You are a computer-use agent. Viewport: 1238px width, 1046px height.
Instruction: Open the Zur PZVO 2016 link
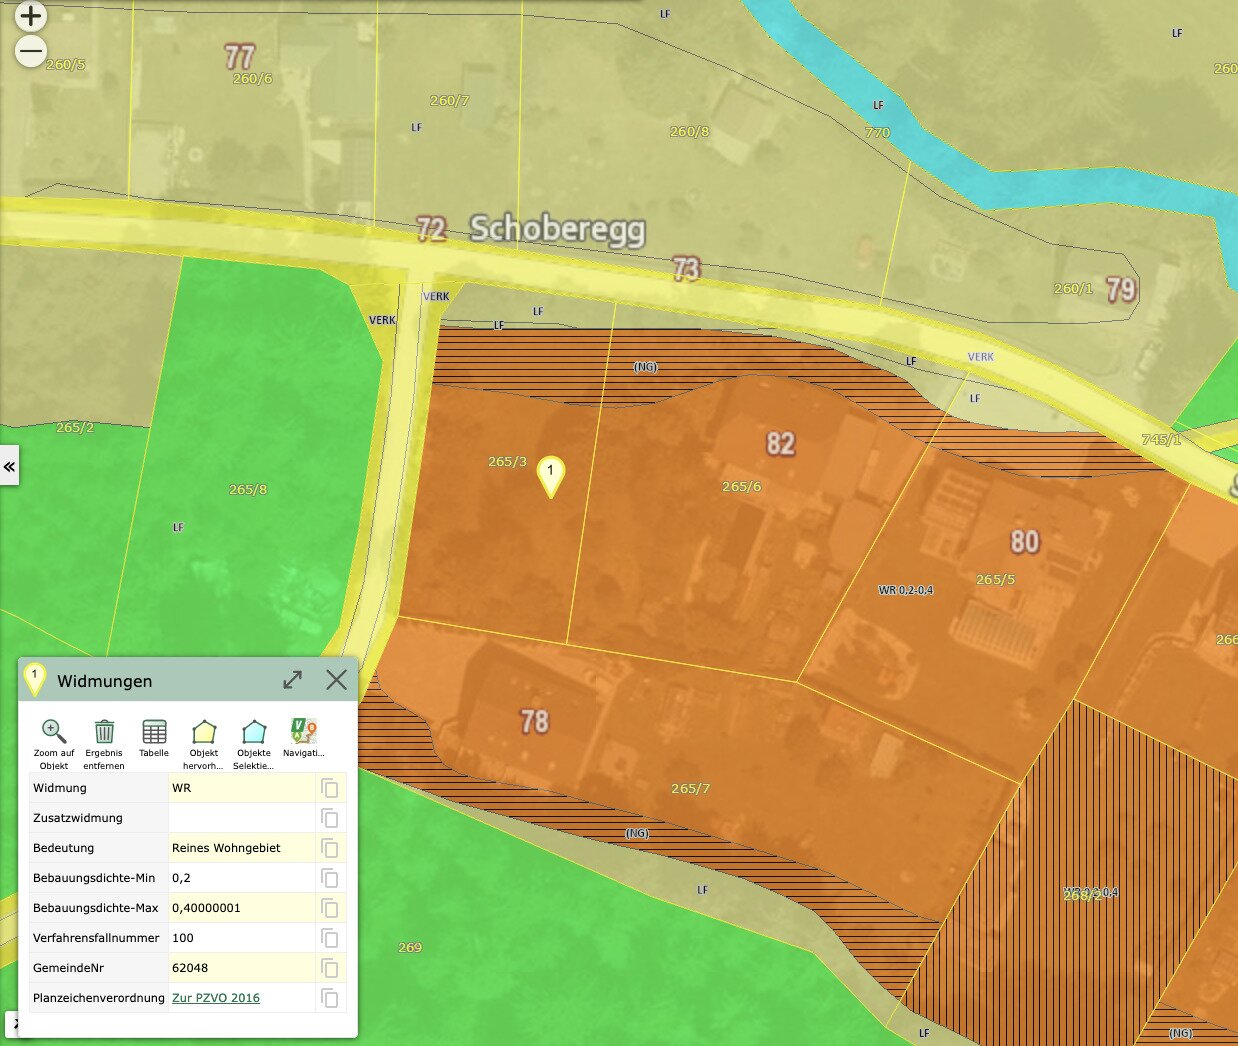click(x=216, y=998)
